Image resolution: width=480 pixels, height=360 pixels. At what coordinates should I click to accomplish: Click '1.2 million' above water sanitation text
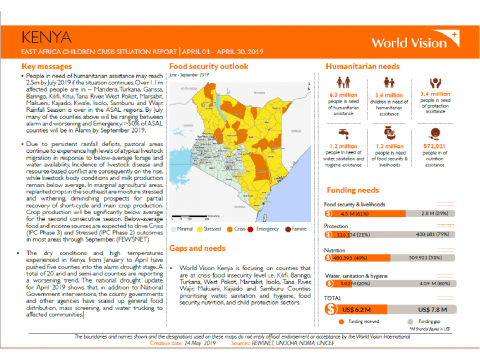click(343, 146)
